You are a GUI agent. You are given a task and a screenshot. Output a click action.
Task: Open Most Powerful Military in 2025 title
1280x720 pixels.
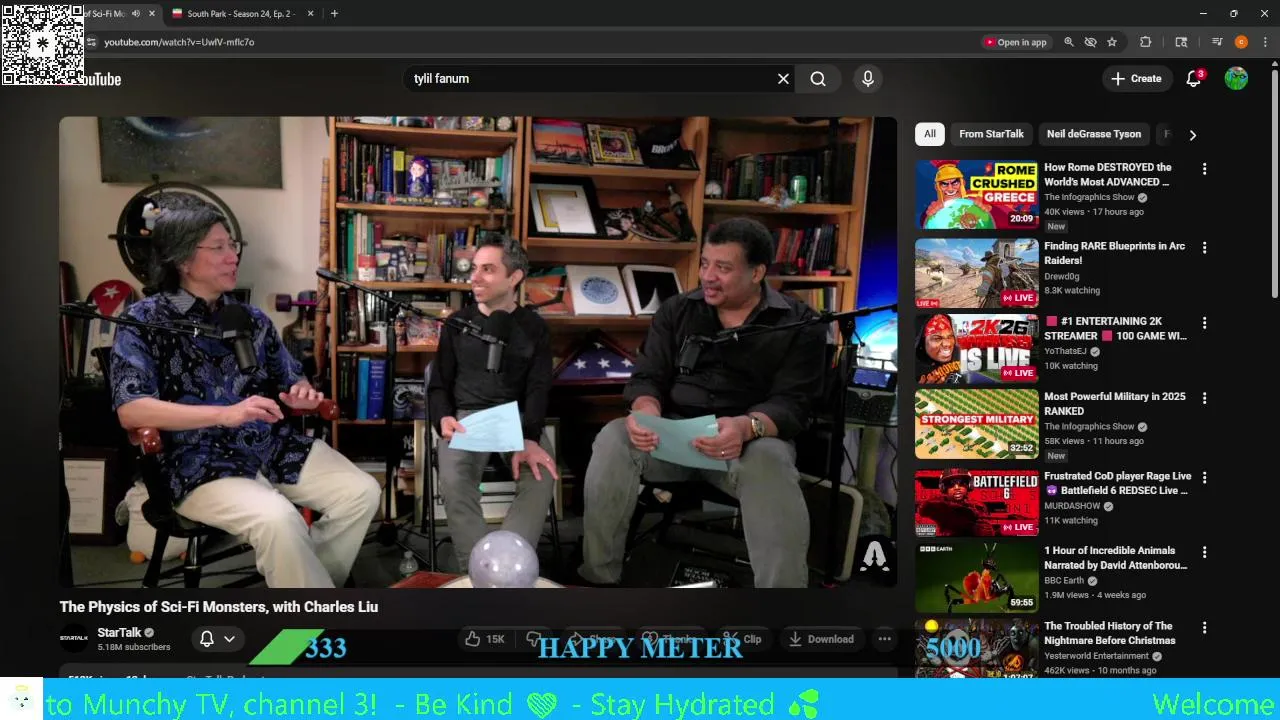click(1115, 404)
